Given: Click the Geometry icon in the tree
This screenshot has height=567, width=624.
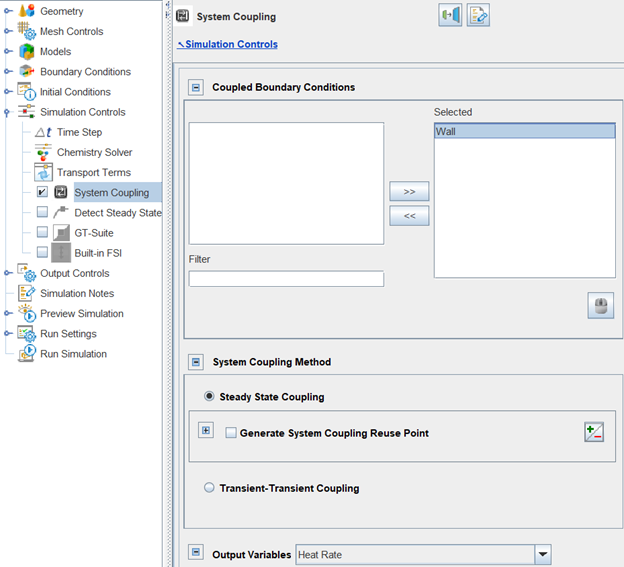Looking at the screenshot, I should pos(27,11).
